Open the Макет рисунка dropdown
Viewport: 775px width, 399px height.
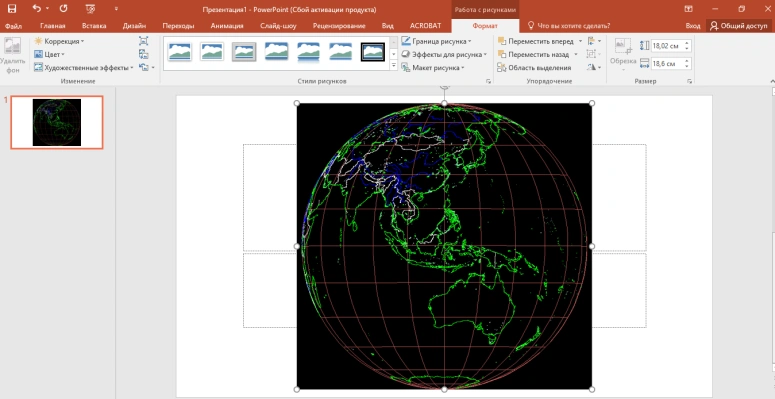coord(433,68)
